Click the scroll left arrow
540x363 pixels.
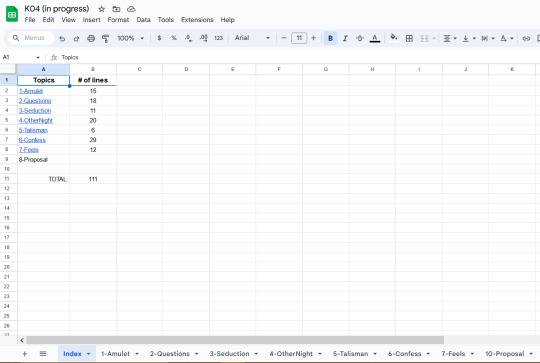coord(22,340)
